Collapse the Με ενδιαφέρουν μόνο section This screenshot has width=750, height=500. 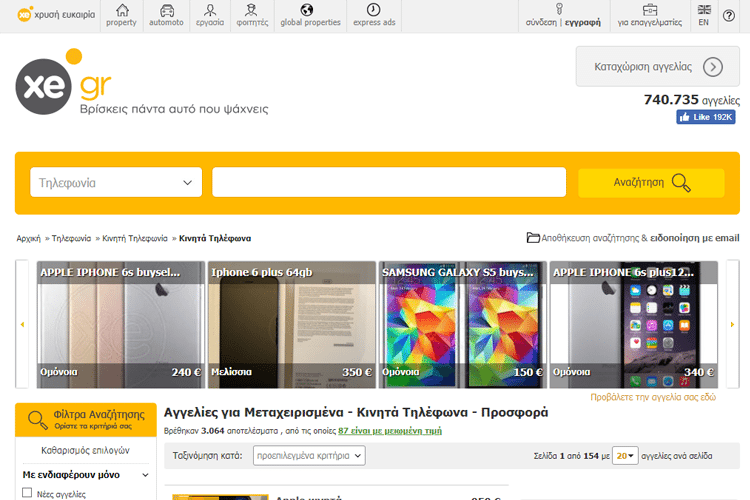click(145, 475)
